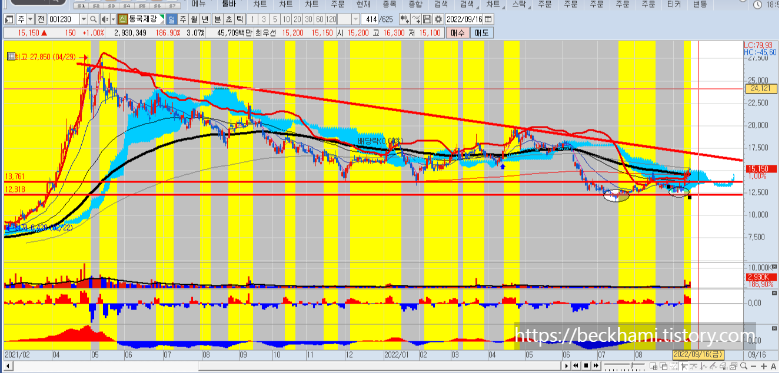Click the horizontal scrollbar below the chart
Viewport: 779px width, 373px height.
(379, 366)
